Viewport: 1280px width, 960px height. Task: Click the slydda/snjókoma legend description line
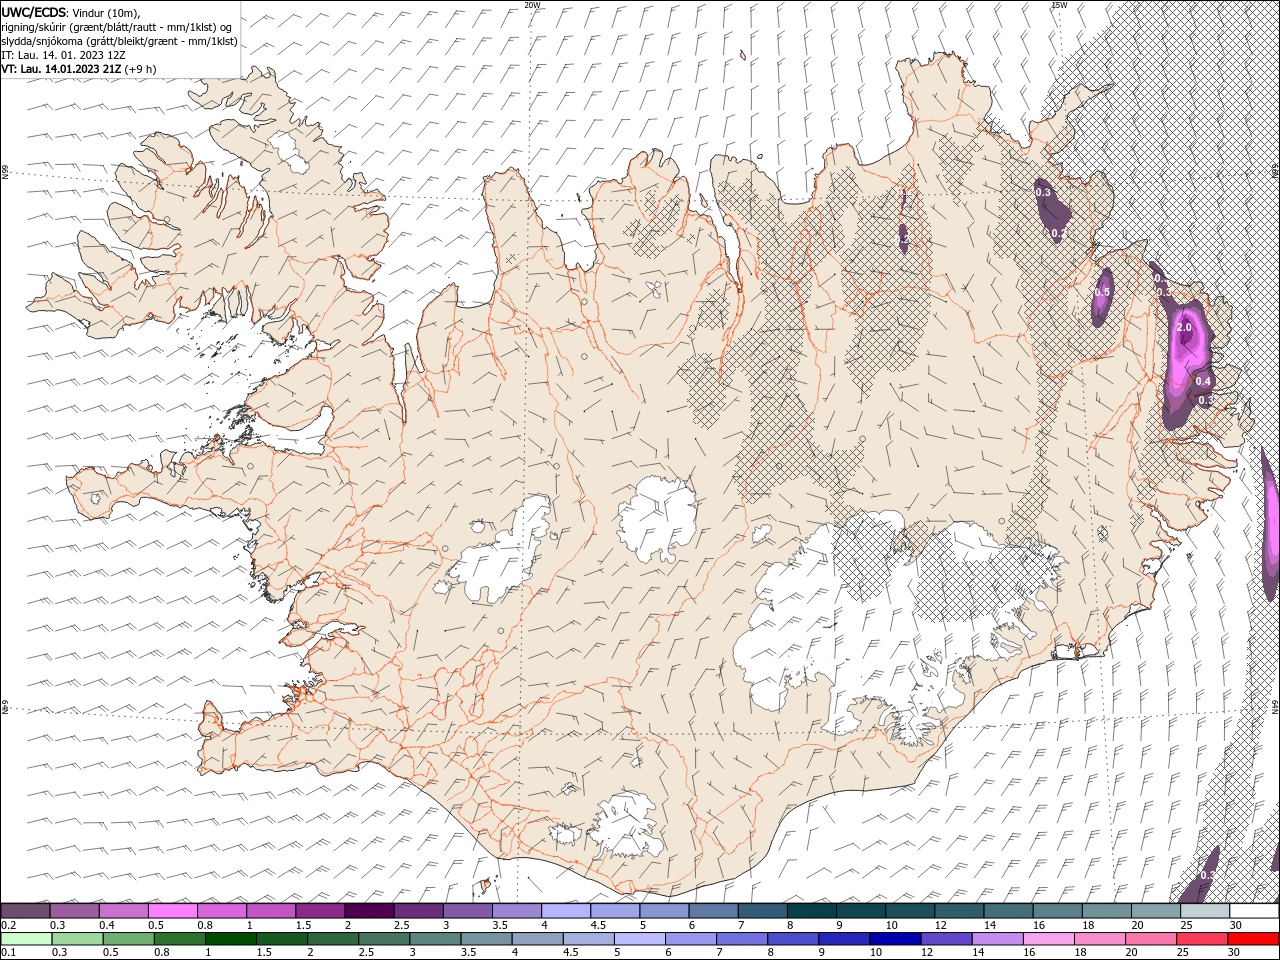(x=120, y=41)
